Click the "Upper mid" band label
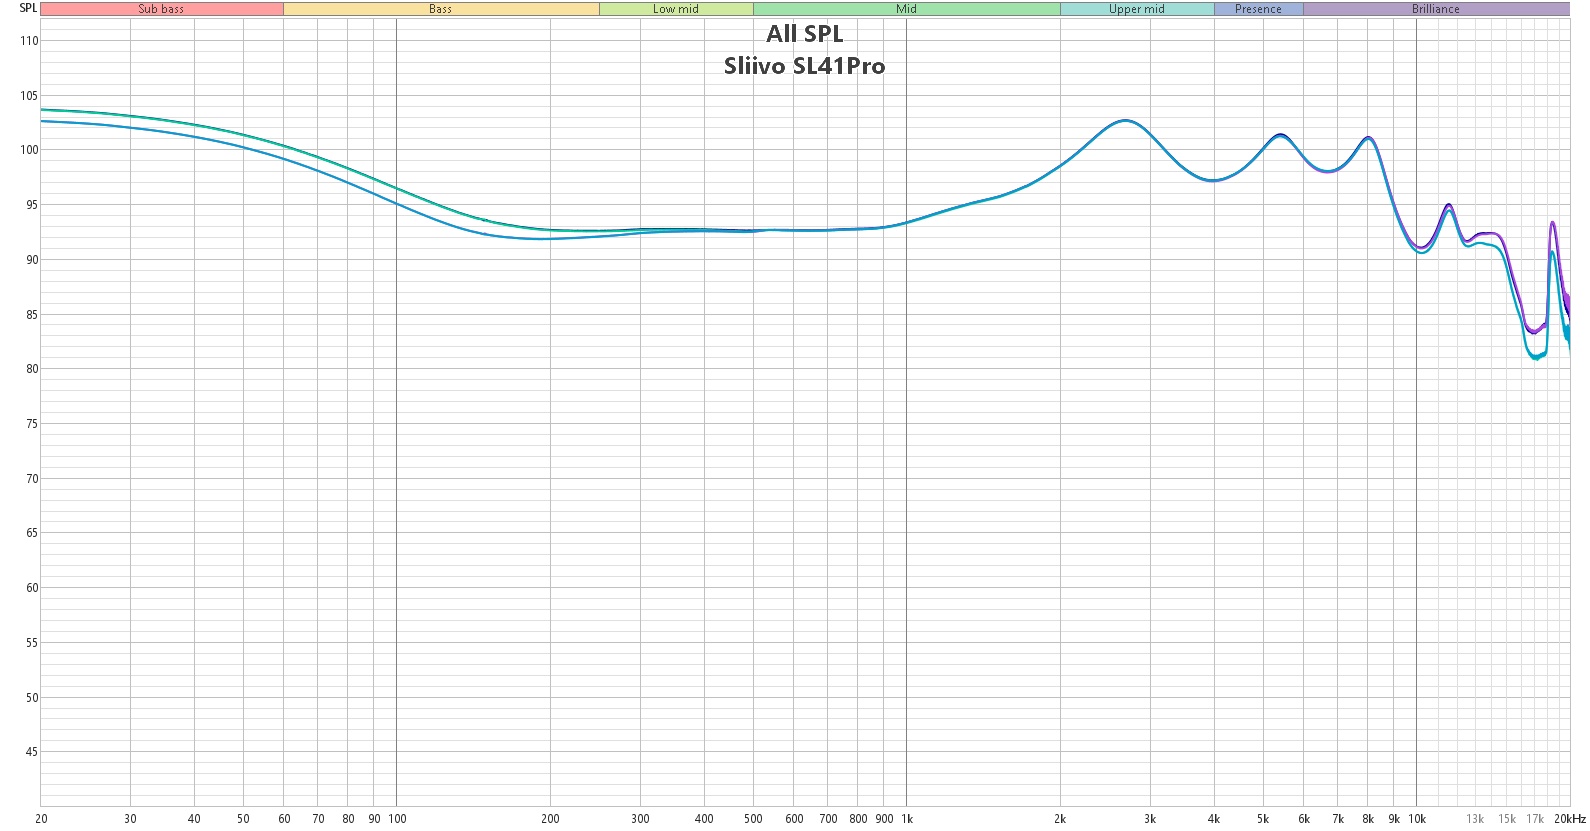This screenshot has width=1590, height=831. (x=1137, y=9)
